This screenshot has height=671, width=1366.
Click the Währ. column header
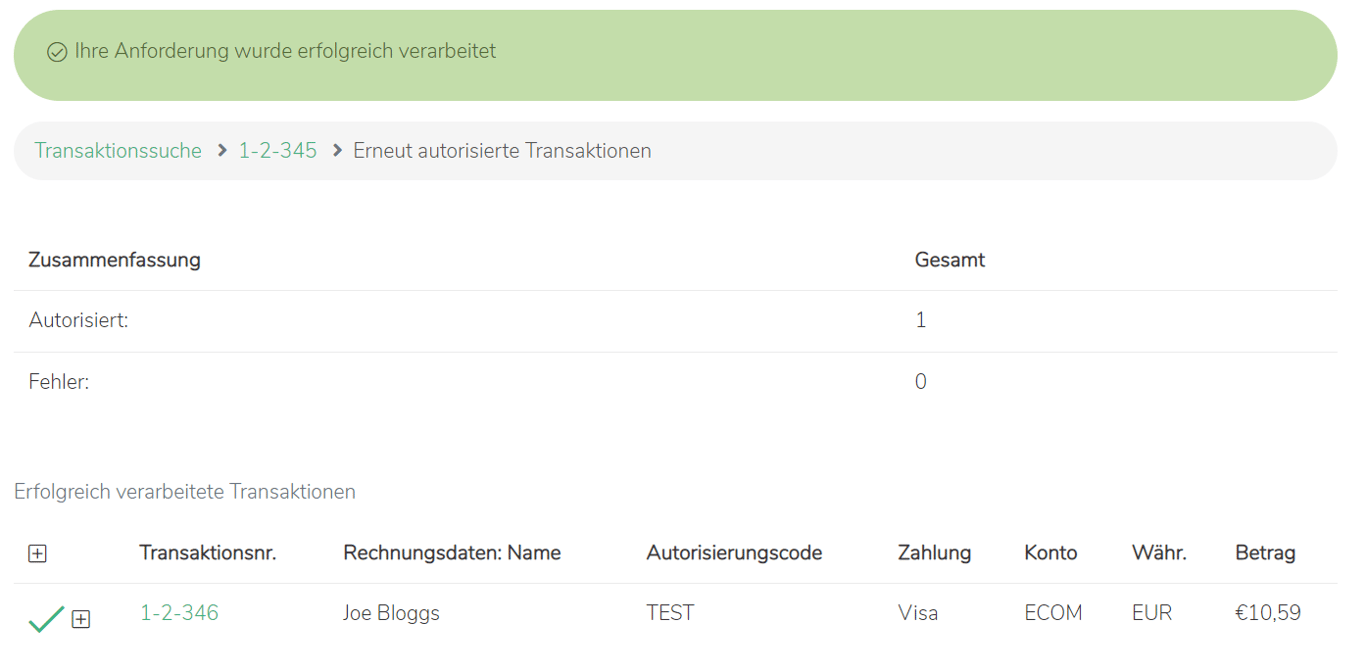click(x=1159, y=553)
